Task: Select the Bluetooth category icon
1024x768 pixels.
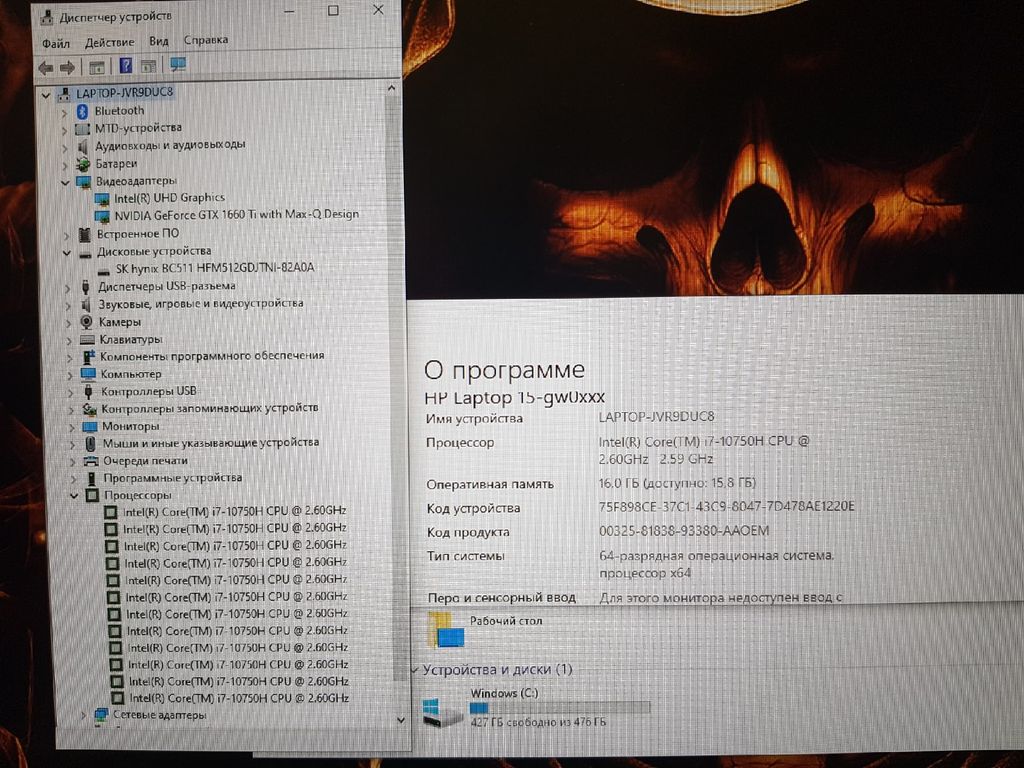Action: tap(82, 111)
